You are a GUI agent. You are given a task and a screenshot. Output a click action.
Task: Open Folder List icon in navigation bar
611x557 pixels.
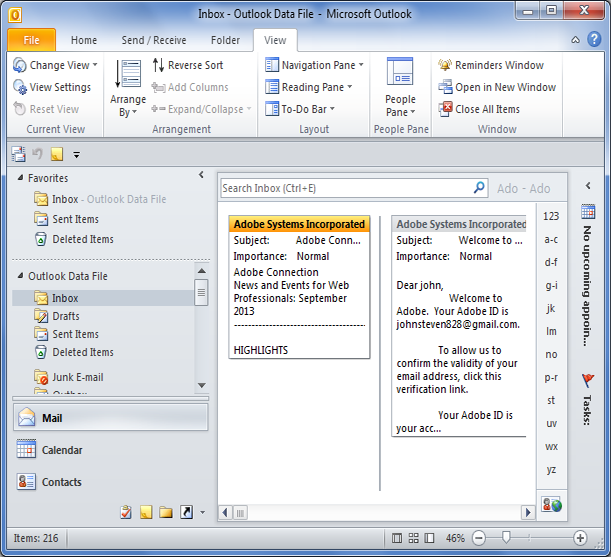click(x=166, y=512)
